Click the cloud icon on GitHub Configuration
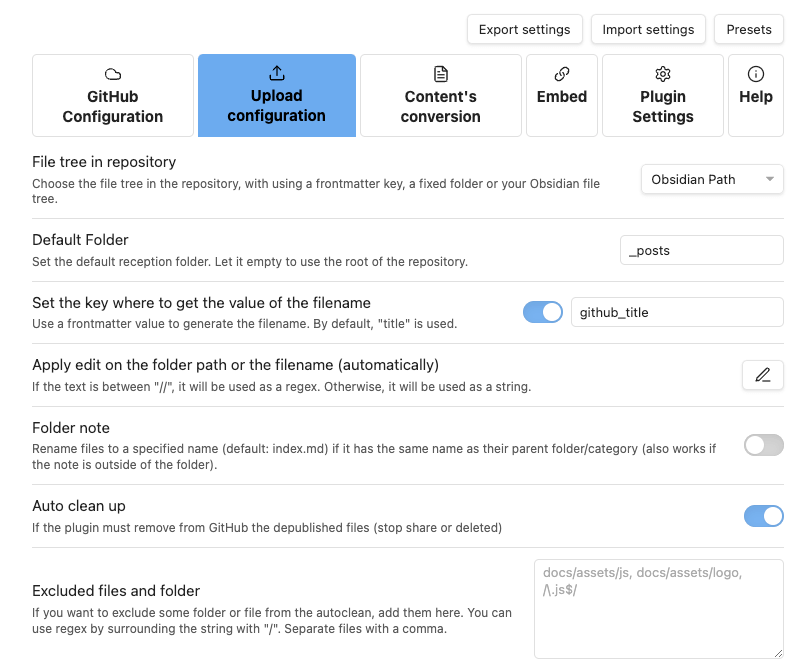Image resolution: width=796 pixels, height=668 pixels. tap(113, 74)
